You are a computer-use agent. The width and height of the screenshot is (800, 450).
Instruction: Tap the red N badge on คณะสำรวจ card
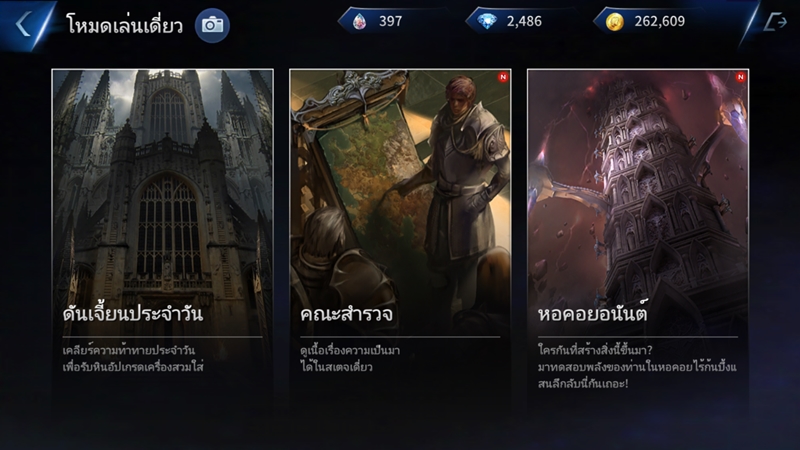click(503, 77)
